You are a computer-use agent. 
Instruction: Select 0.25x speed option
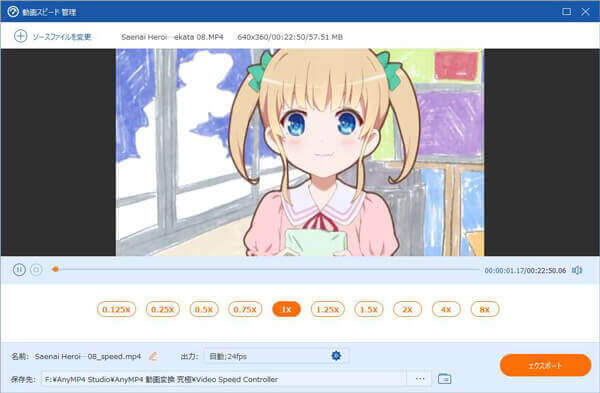click(163, 309)
